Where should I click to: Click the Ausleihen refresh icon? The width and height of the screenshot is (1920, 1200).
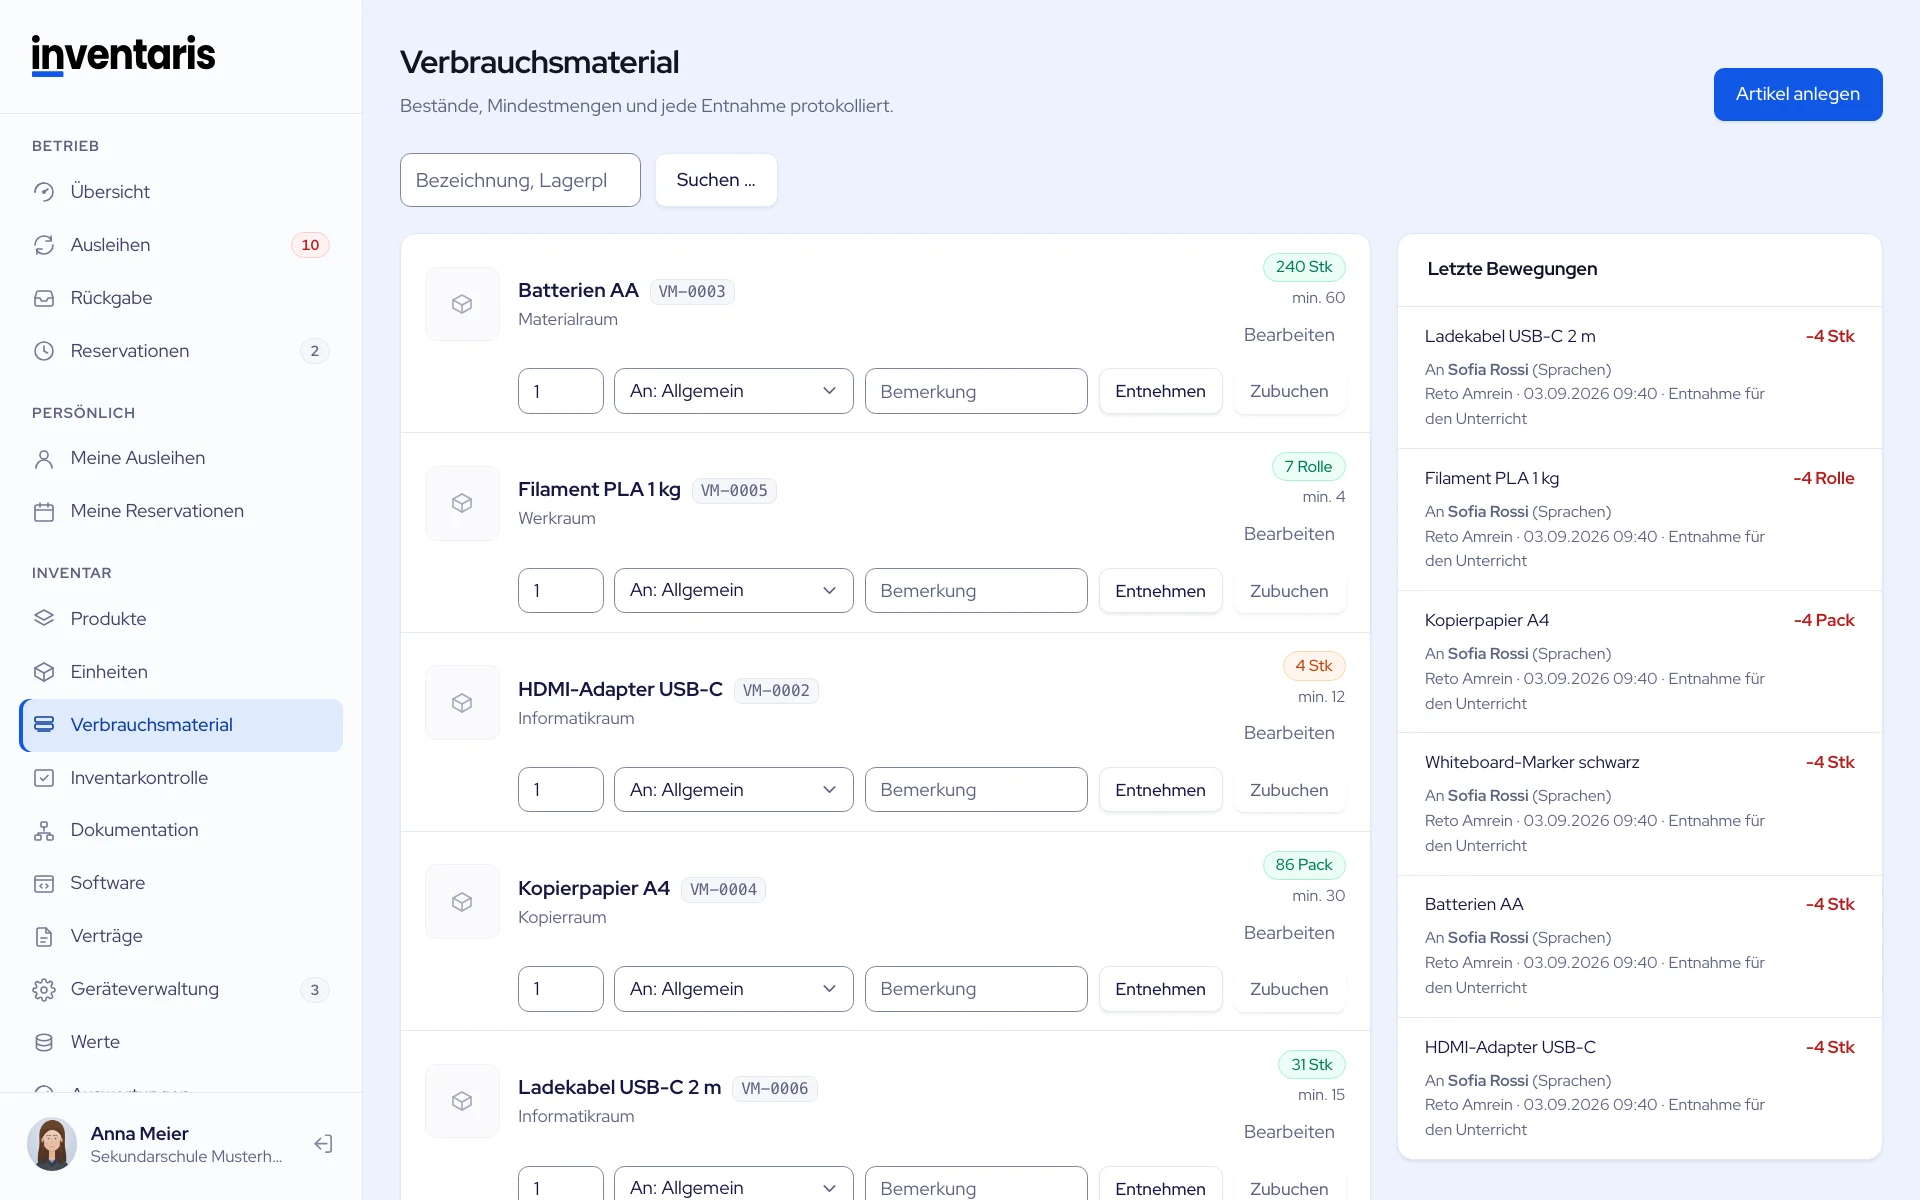coord(44,245)
